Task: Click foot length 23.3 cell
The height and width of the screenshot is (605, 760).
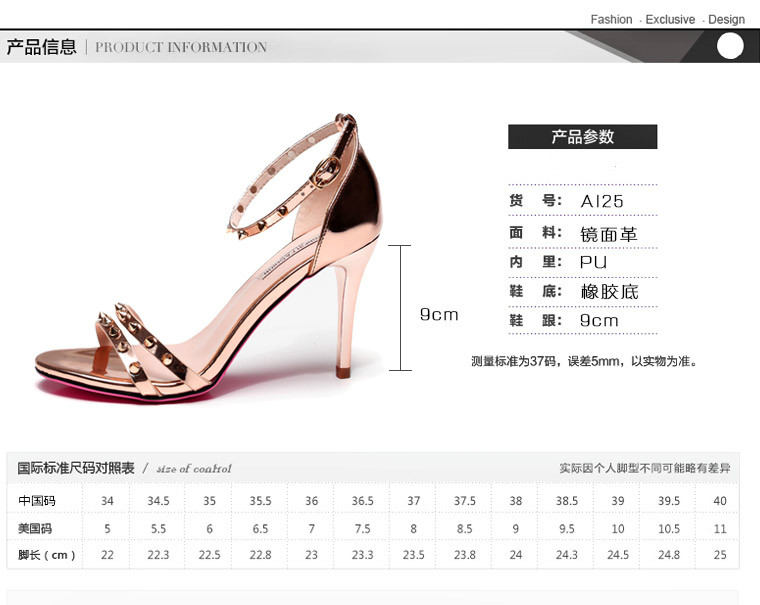Action: (363, 555)
